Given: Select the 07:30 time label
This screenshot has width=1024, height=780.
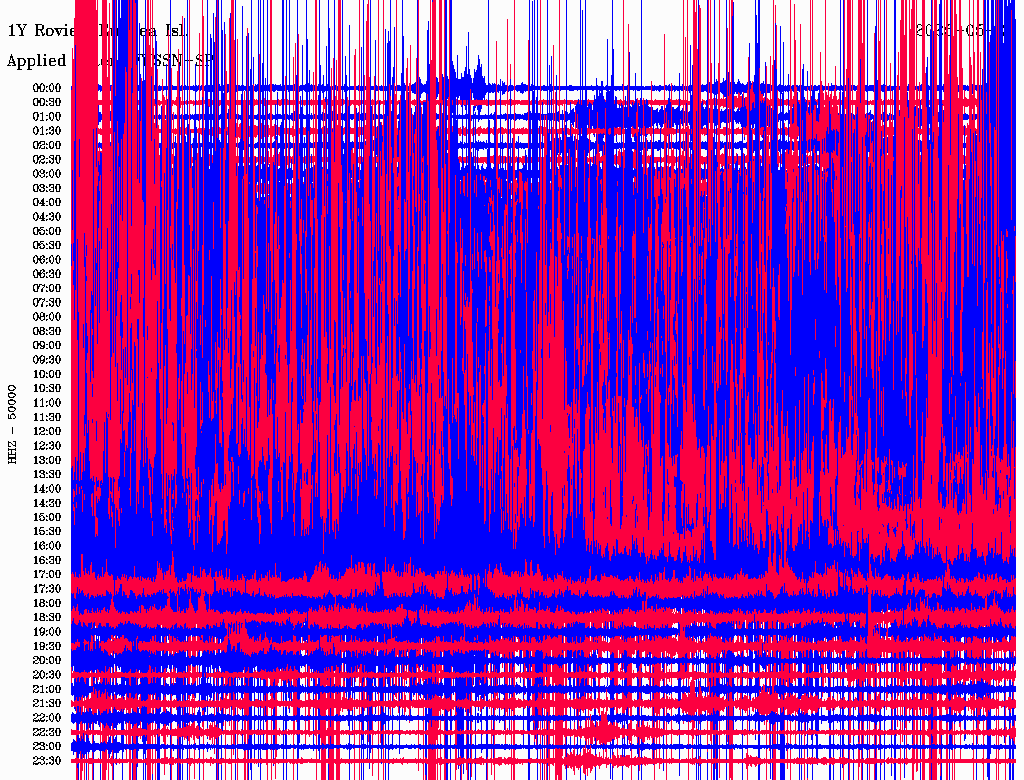Looking at the screenshot, I should (47, 303).
